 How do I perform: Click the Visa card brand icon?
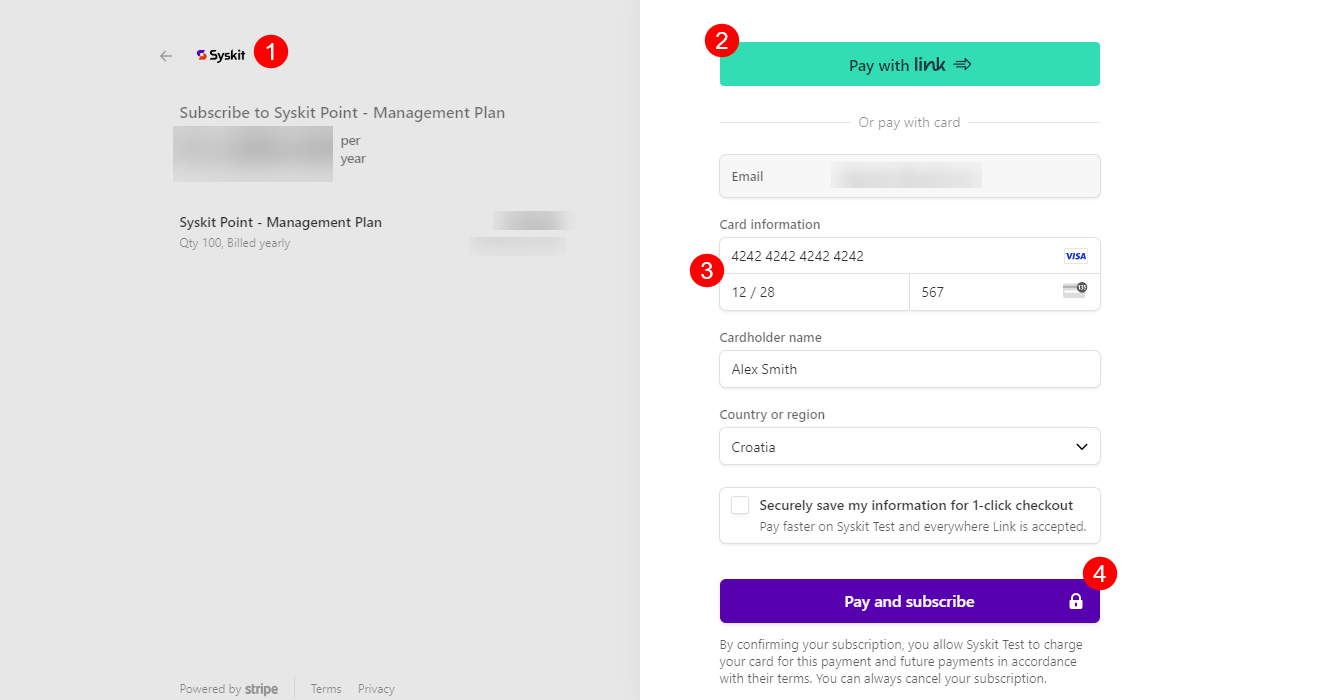(x=1075, y=256)
